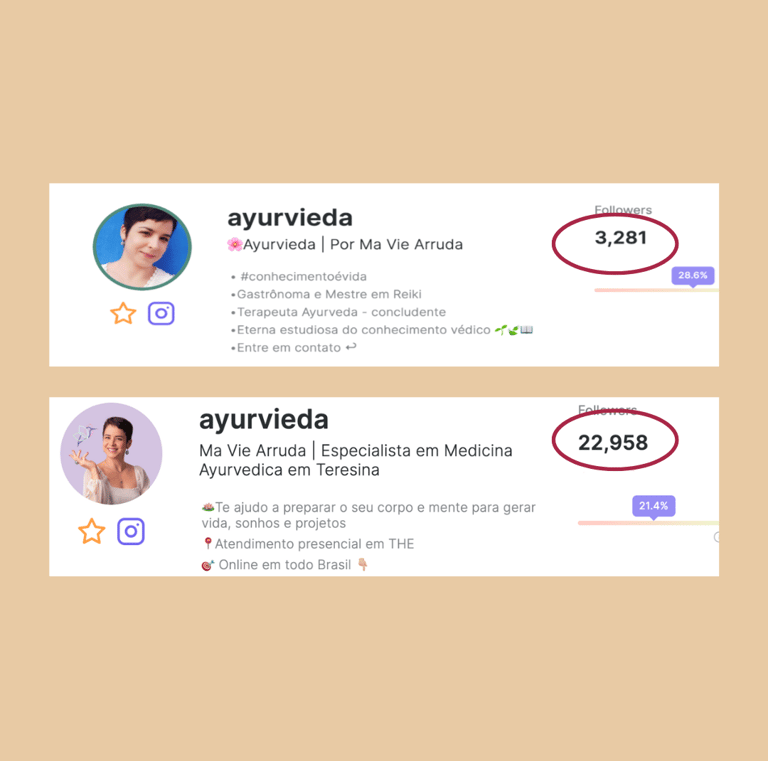Click 'Online em todo Brasil' bio line
Screen dimensions: 768x761
click(285, 565)
